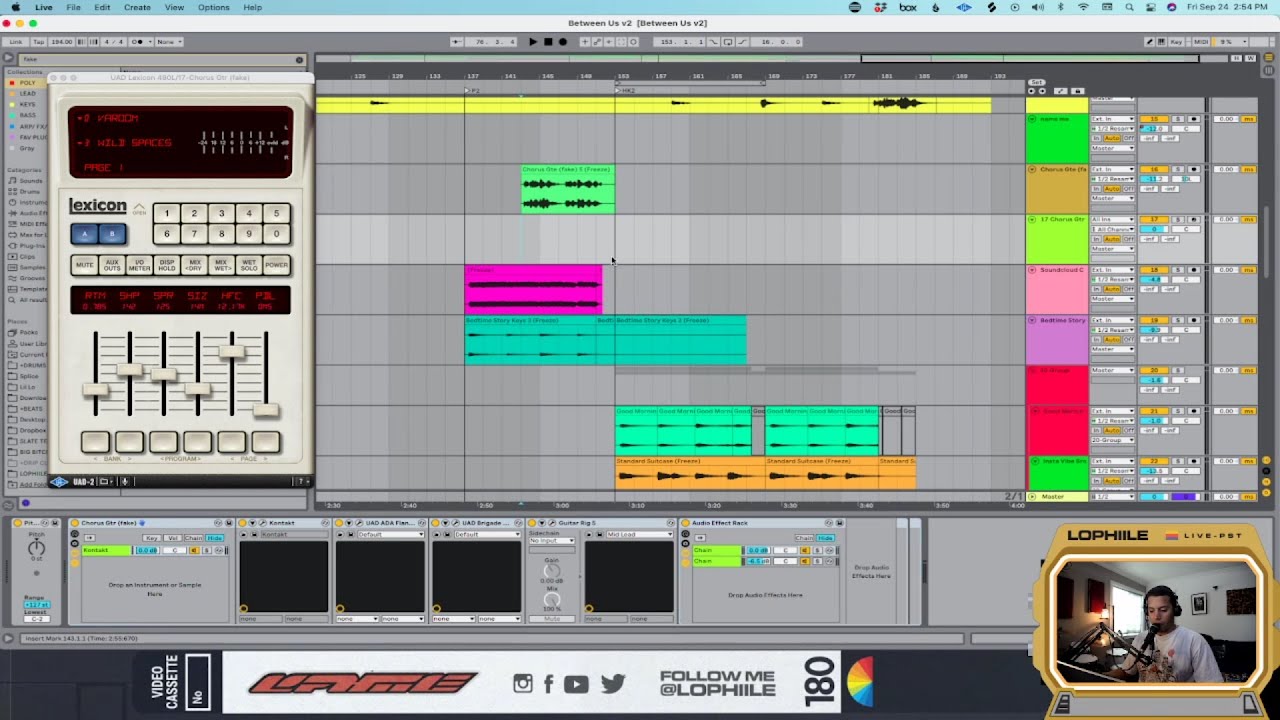Screen dimensions: 1280x720
Task: Click the Lexicon POWER button
Action: pyautogui.click(x=276, y=265)
